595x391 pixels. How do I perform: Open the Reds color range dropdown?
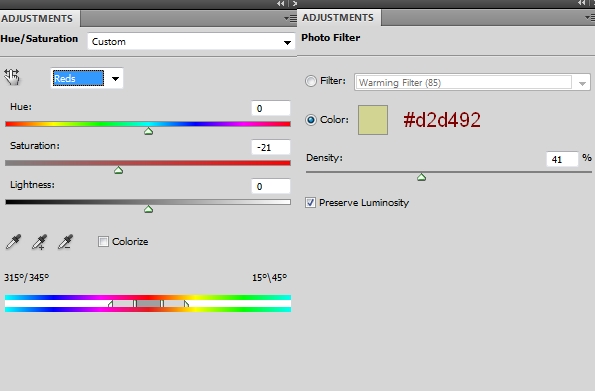click(87, 78)
